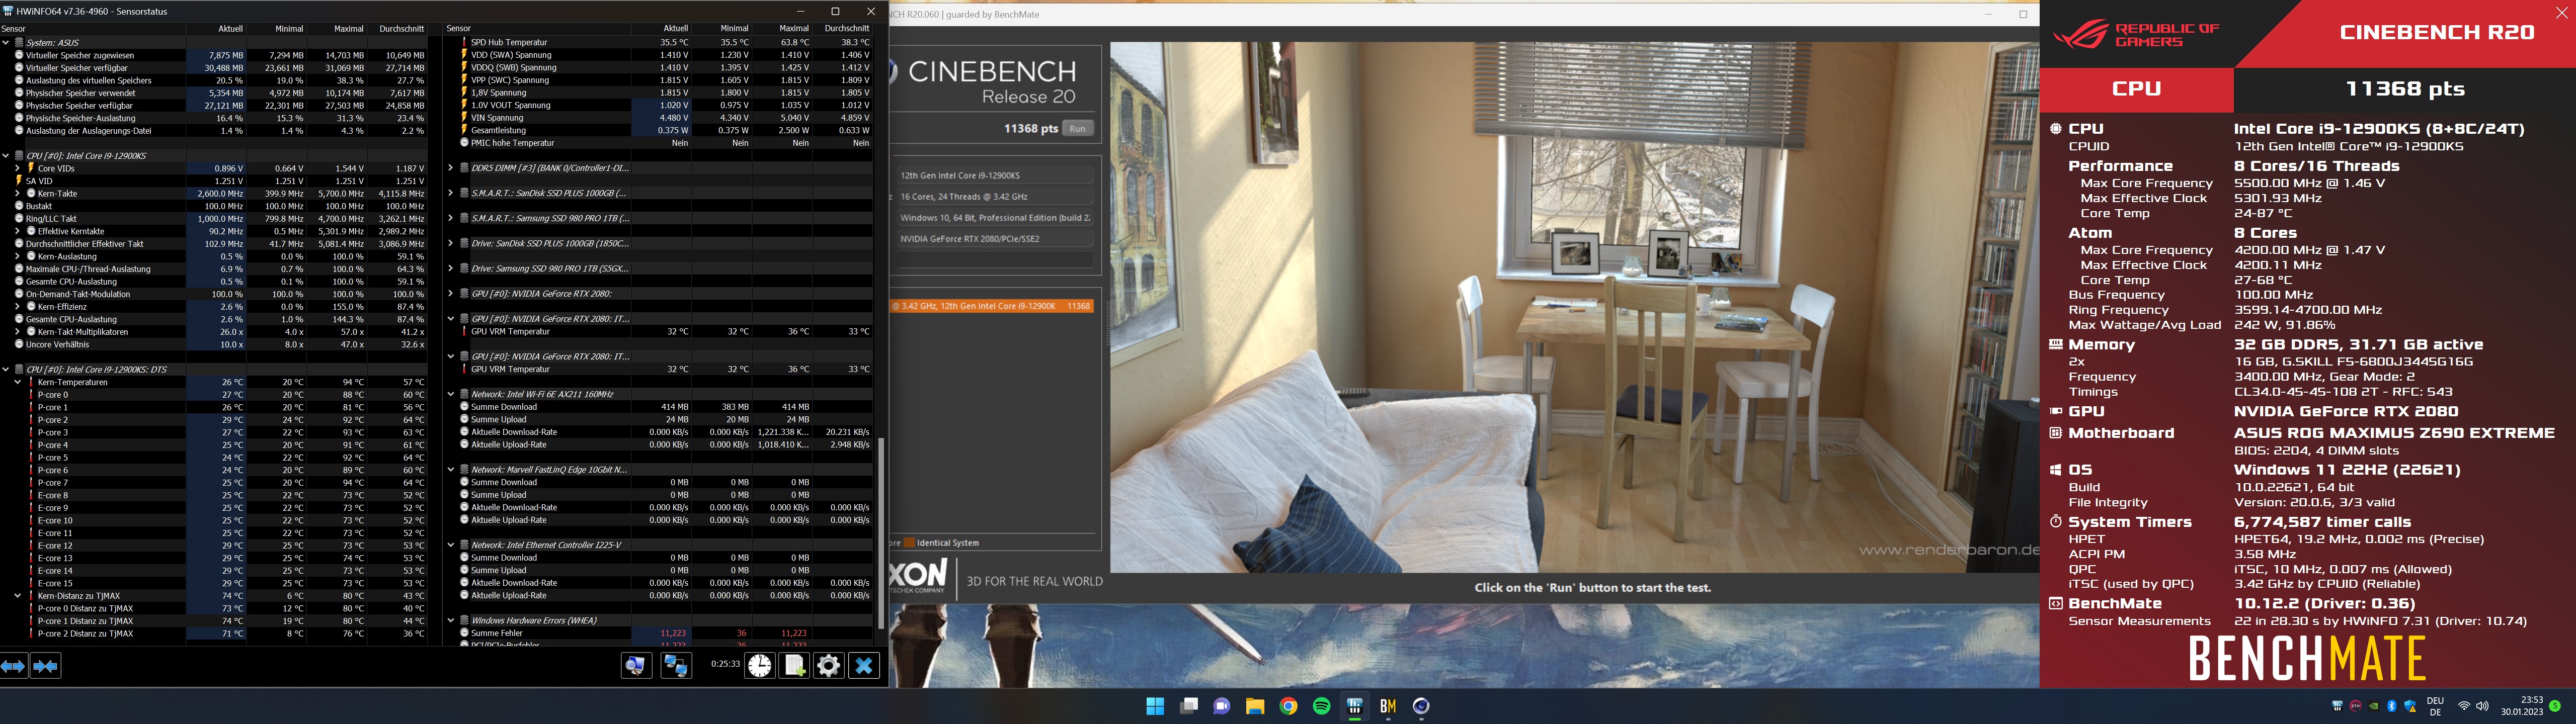Open Task View icon on taskbar
The height and width of the screenshot is (724, 2576).
coord(1189,706)
